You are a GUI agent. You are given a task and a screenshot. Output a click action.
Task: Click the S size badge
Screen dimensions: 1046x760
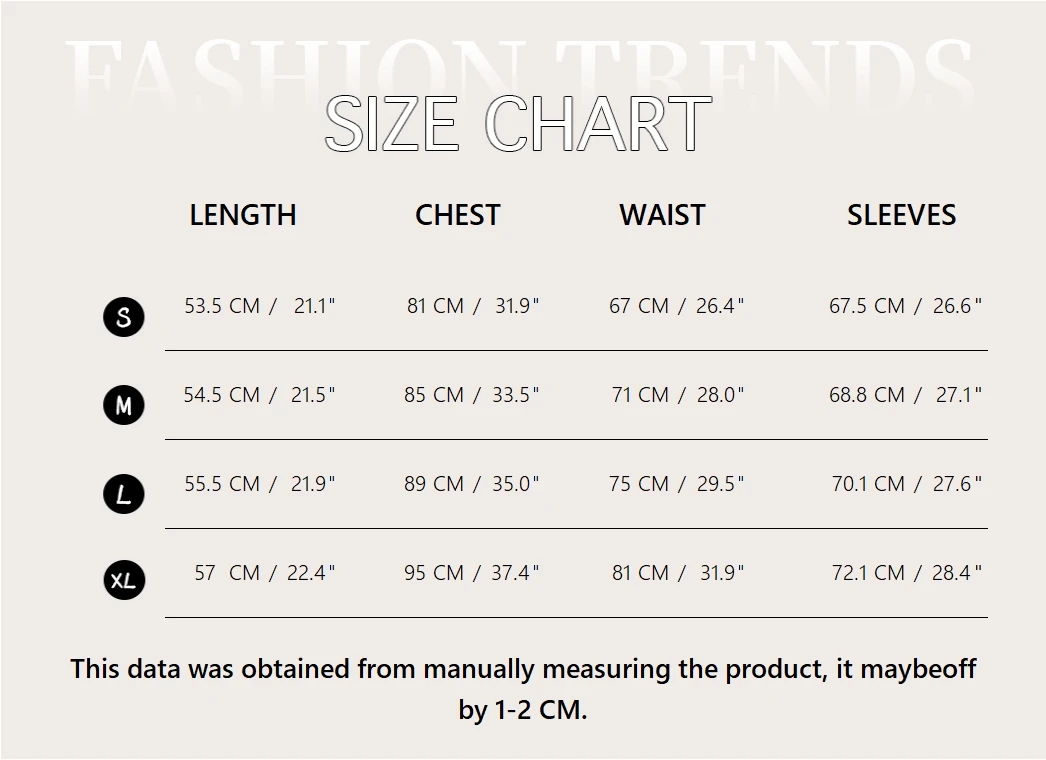click(x=124, y=317)
